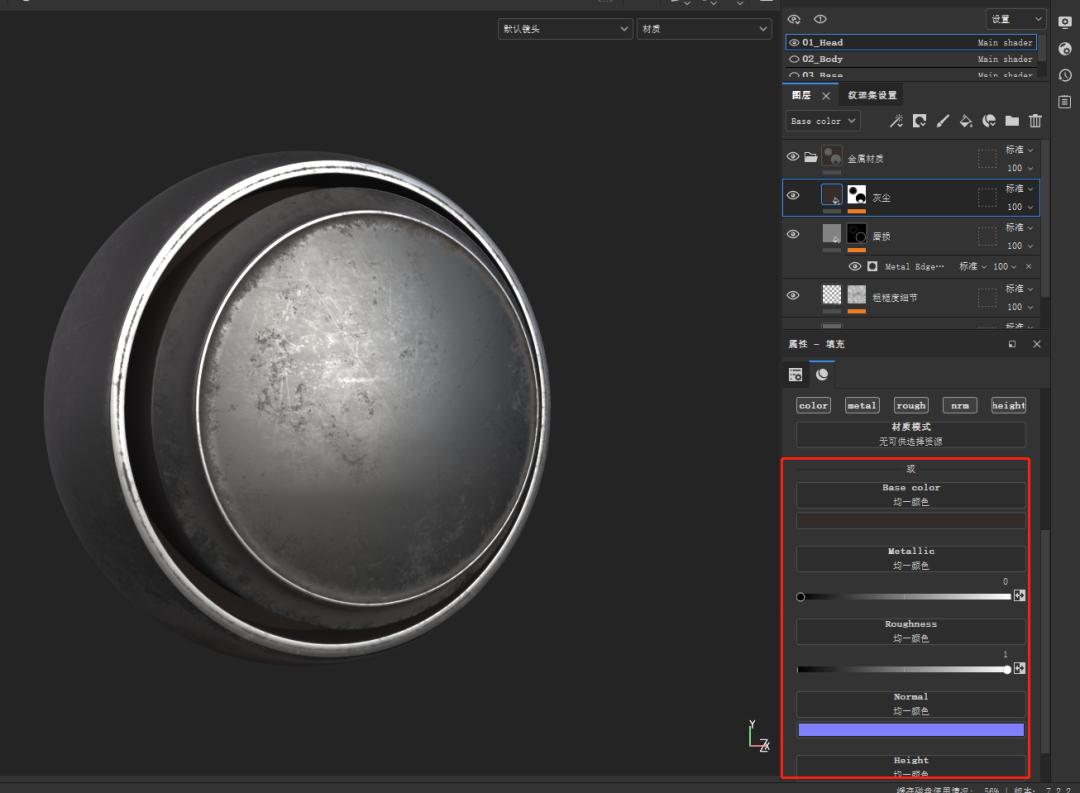Click first eye icon above texture set list
The width and height of the screenshot is (1080, 793).
(794, 19)
